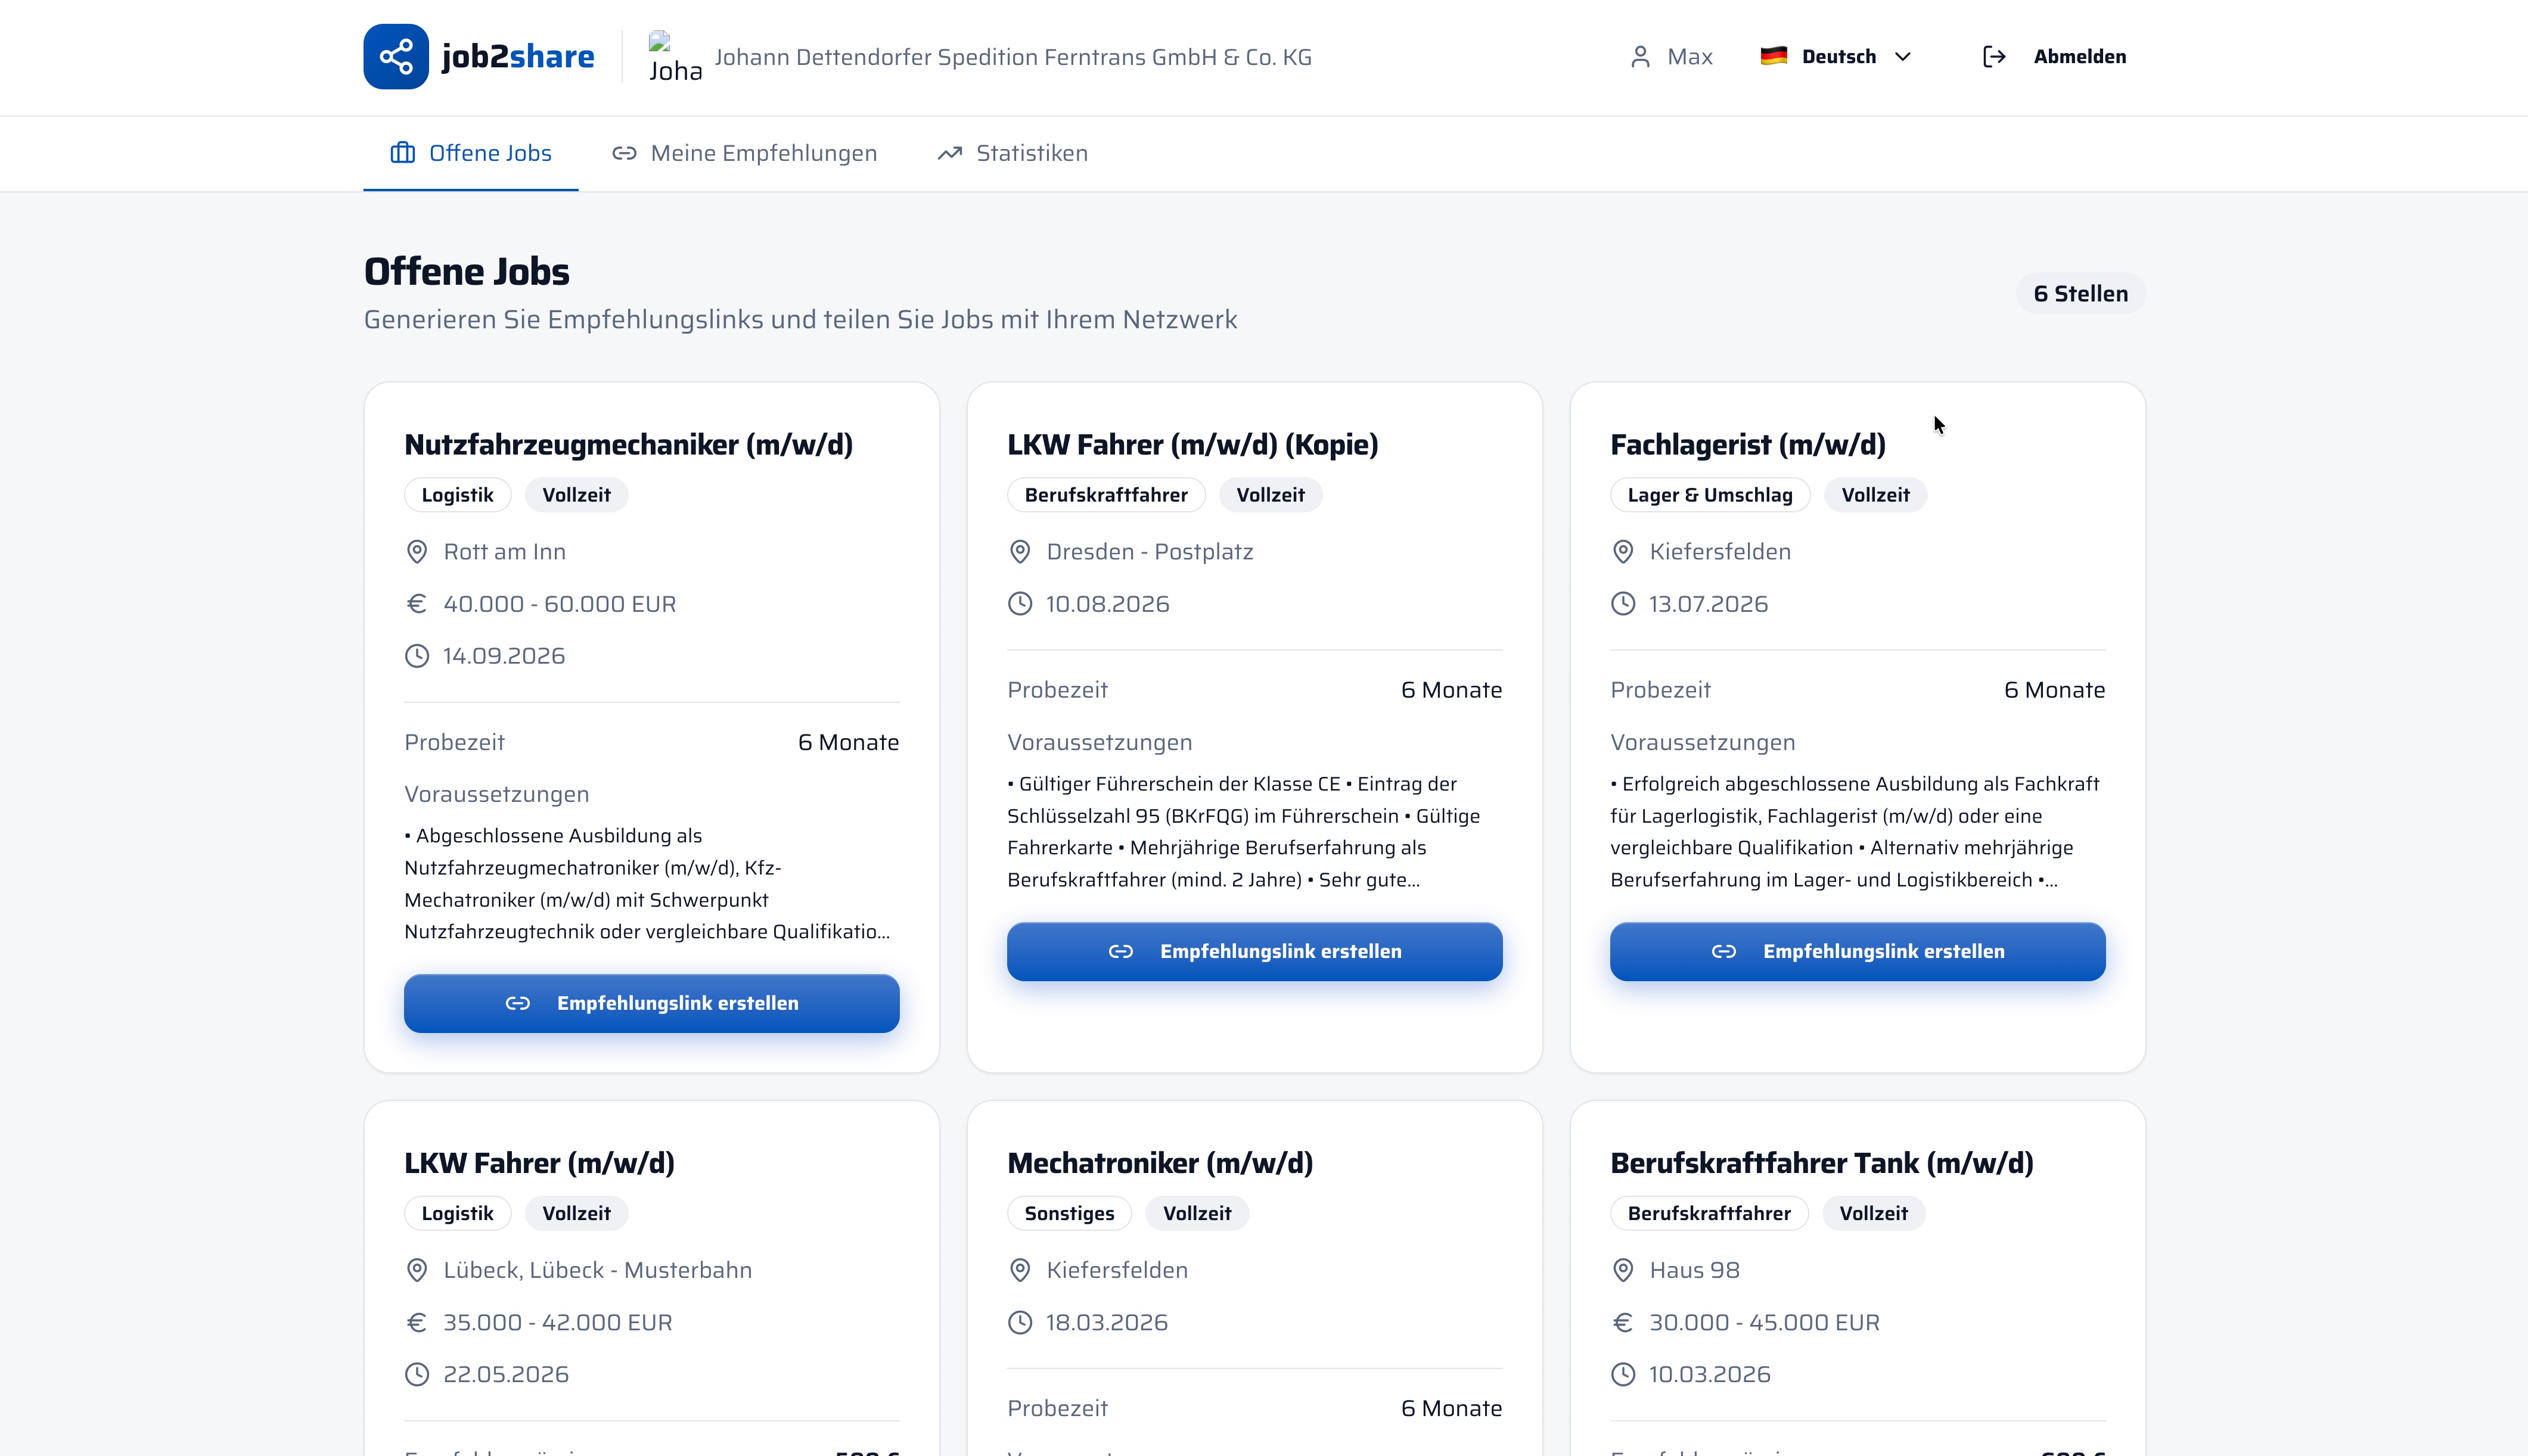Click euro icon beside 40.000 - 60.000 EUR

(417, 604)
